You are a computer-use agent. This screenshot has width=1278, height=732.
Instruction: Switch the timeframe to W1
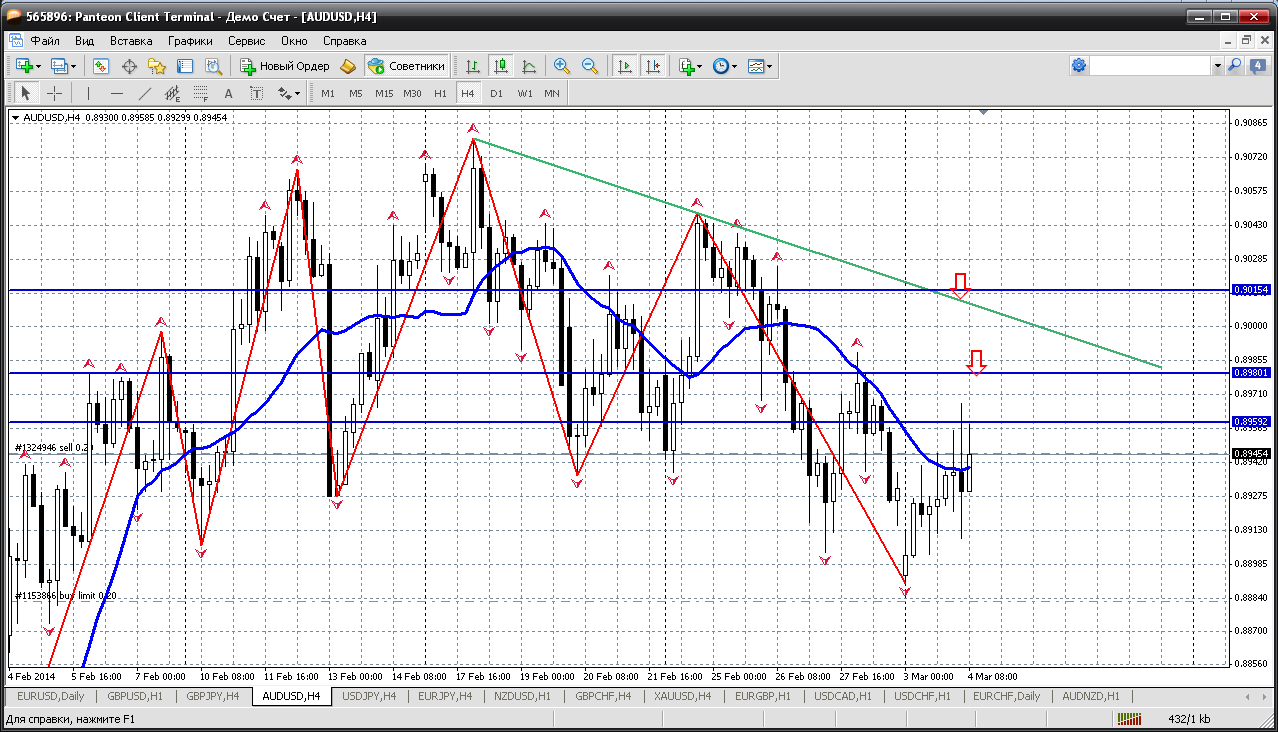point(524,93)
